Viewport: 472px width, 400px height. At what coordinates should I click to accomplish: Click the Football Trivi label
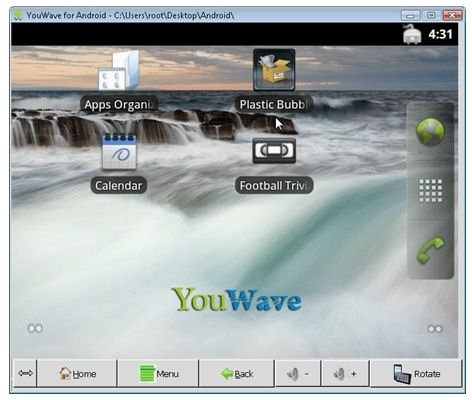pyautogui.click(x=274, y=185)
